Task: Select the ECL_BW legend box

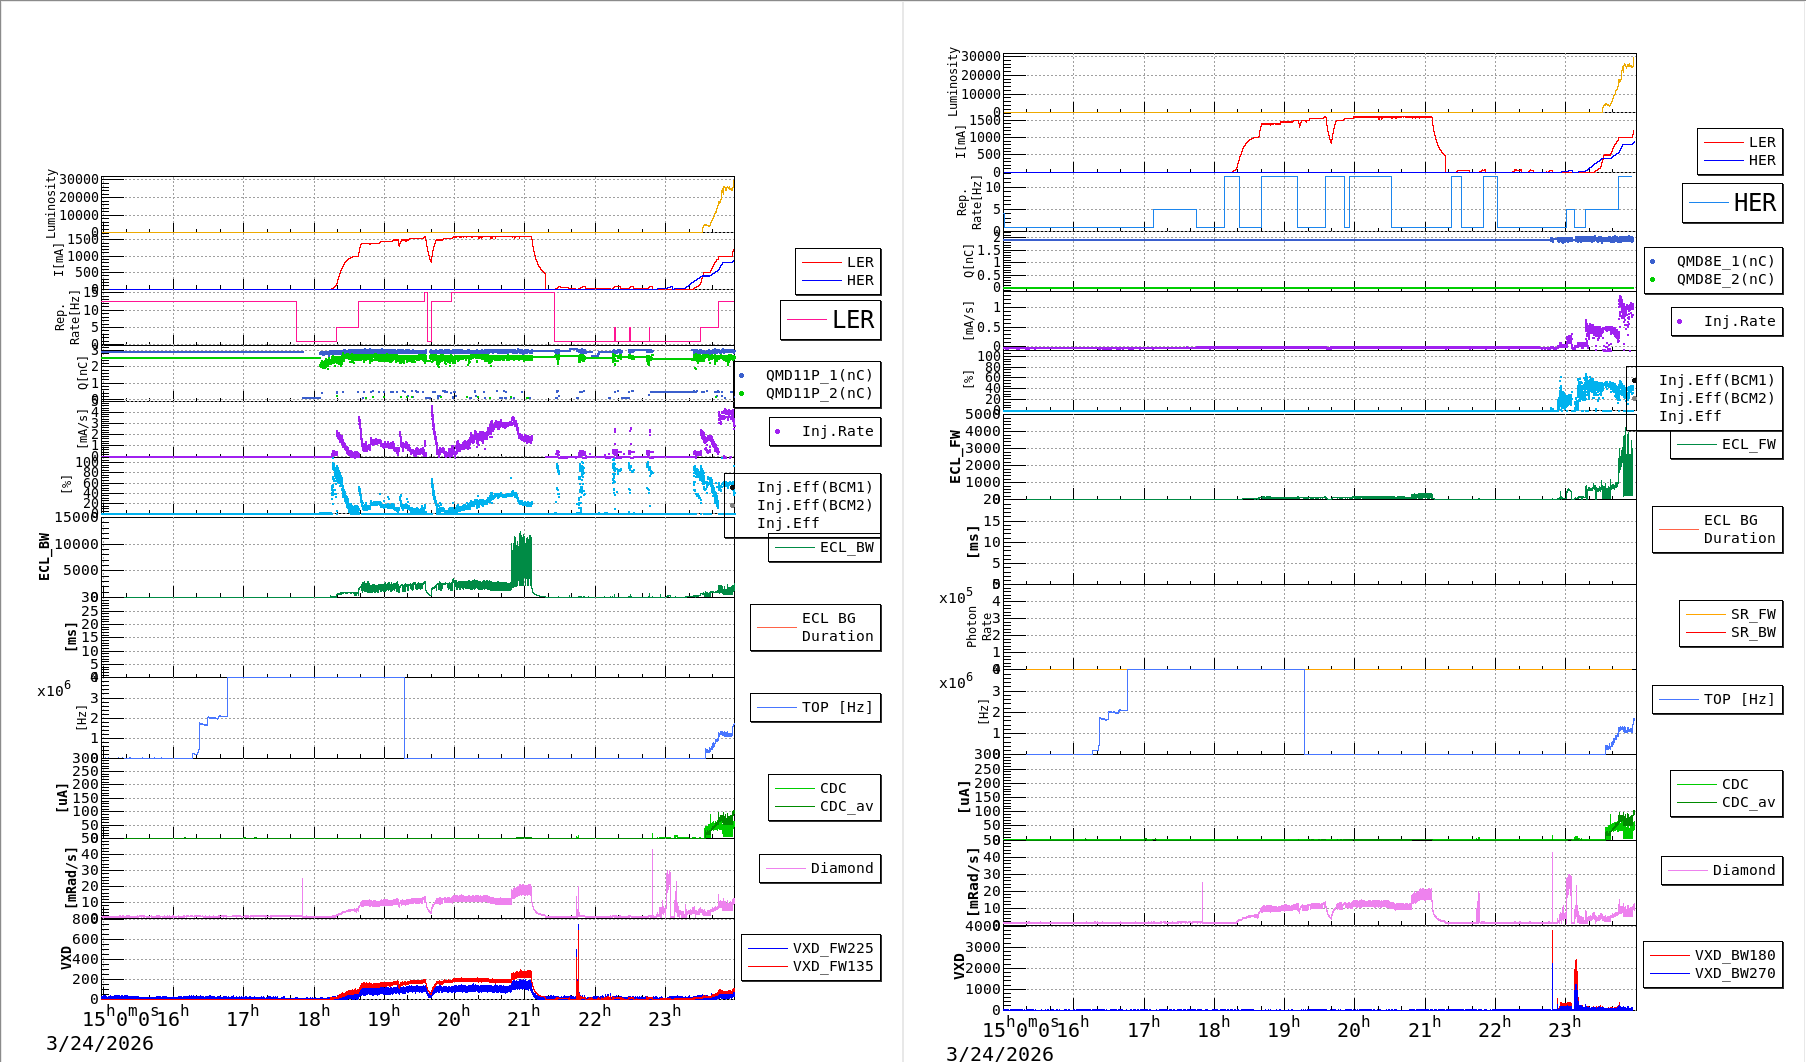Action: click(825, 547)
